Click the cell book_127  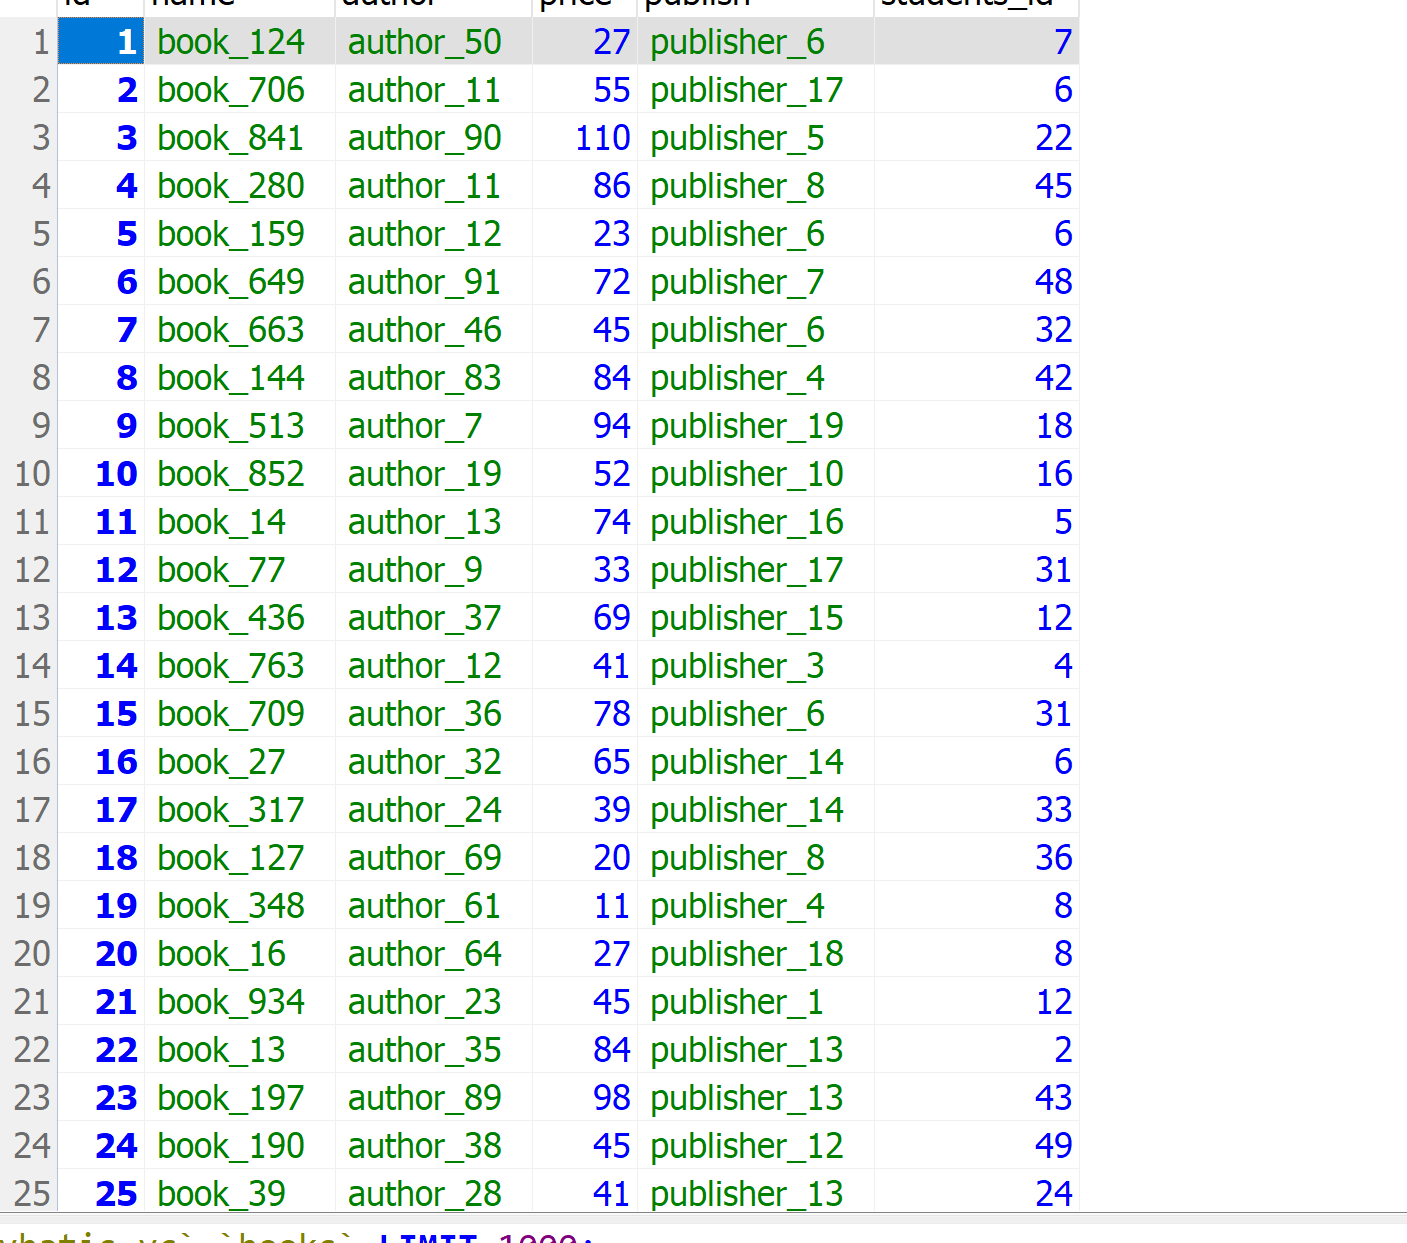[x=239, y=857]
